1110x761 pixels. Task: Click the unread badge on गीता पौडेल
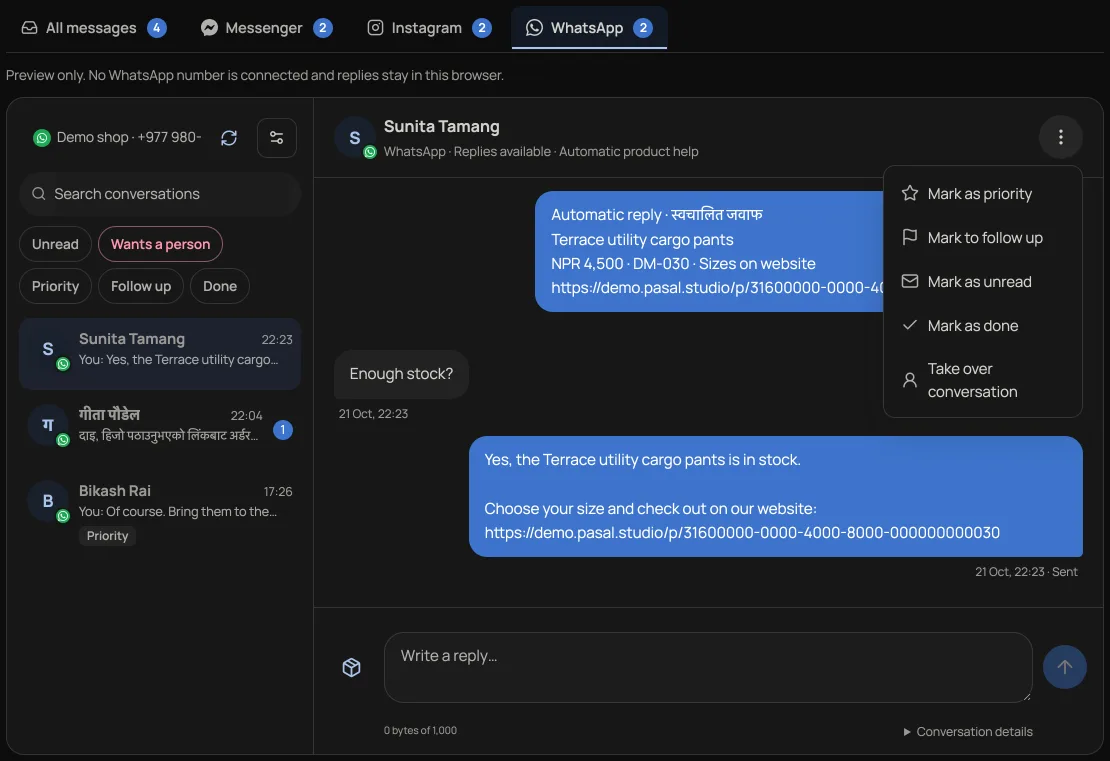click(x=282, y=430)
